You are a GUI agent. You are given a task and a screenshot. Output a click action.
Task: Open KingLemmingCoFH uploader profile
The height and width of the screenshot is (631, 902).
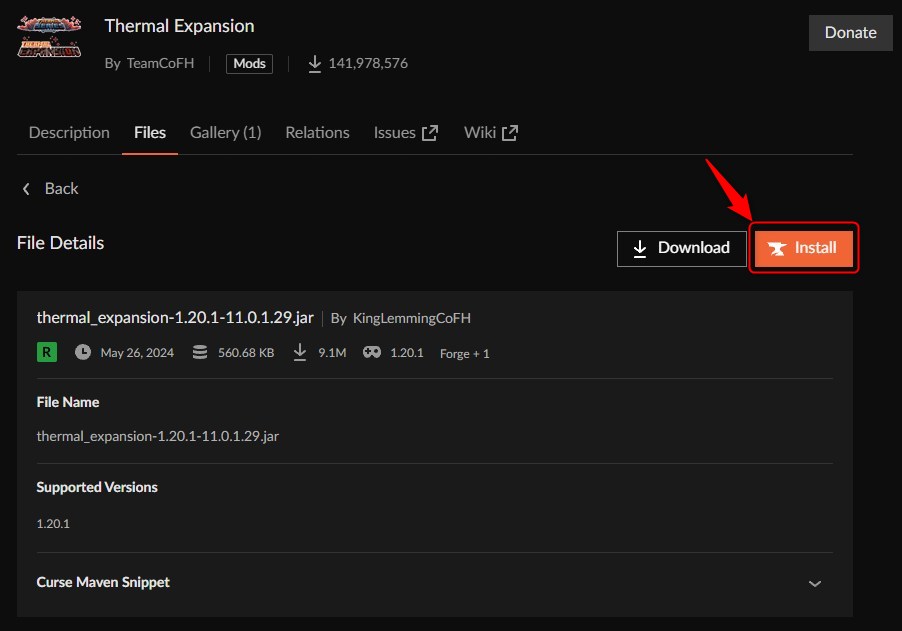click(x=412, y=318)
